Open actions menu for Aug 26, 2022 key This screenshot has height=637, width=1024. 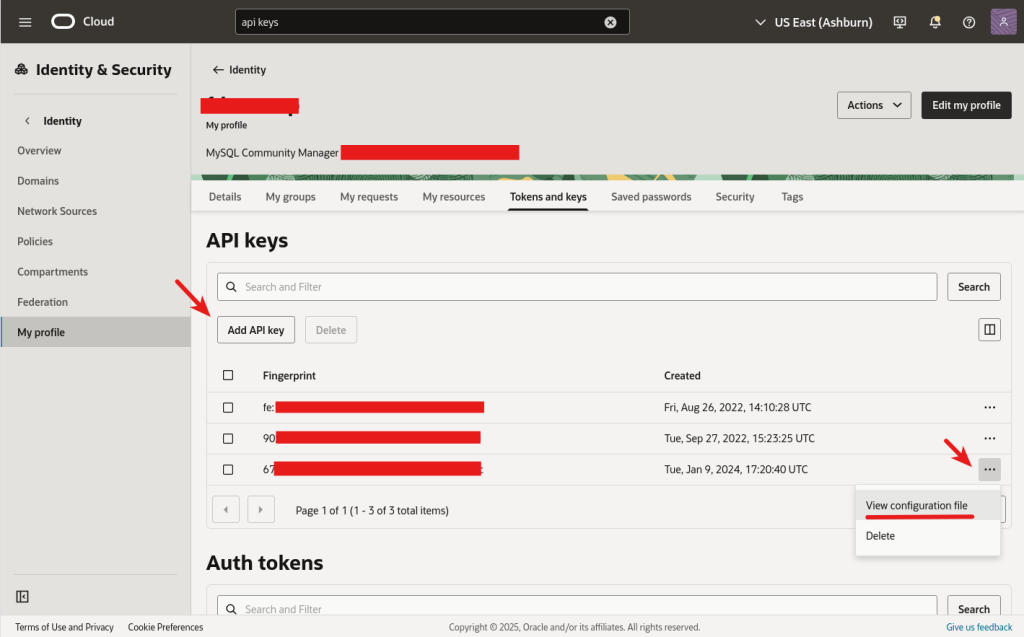(989, 408)
